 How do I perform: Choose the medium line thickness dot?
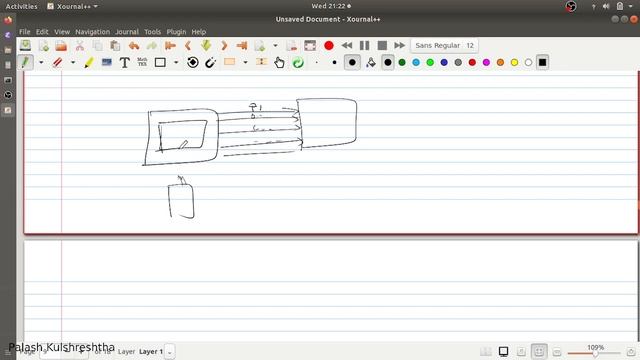point(334,62)
